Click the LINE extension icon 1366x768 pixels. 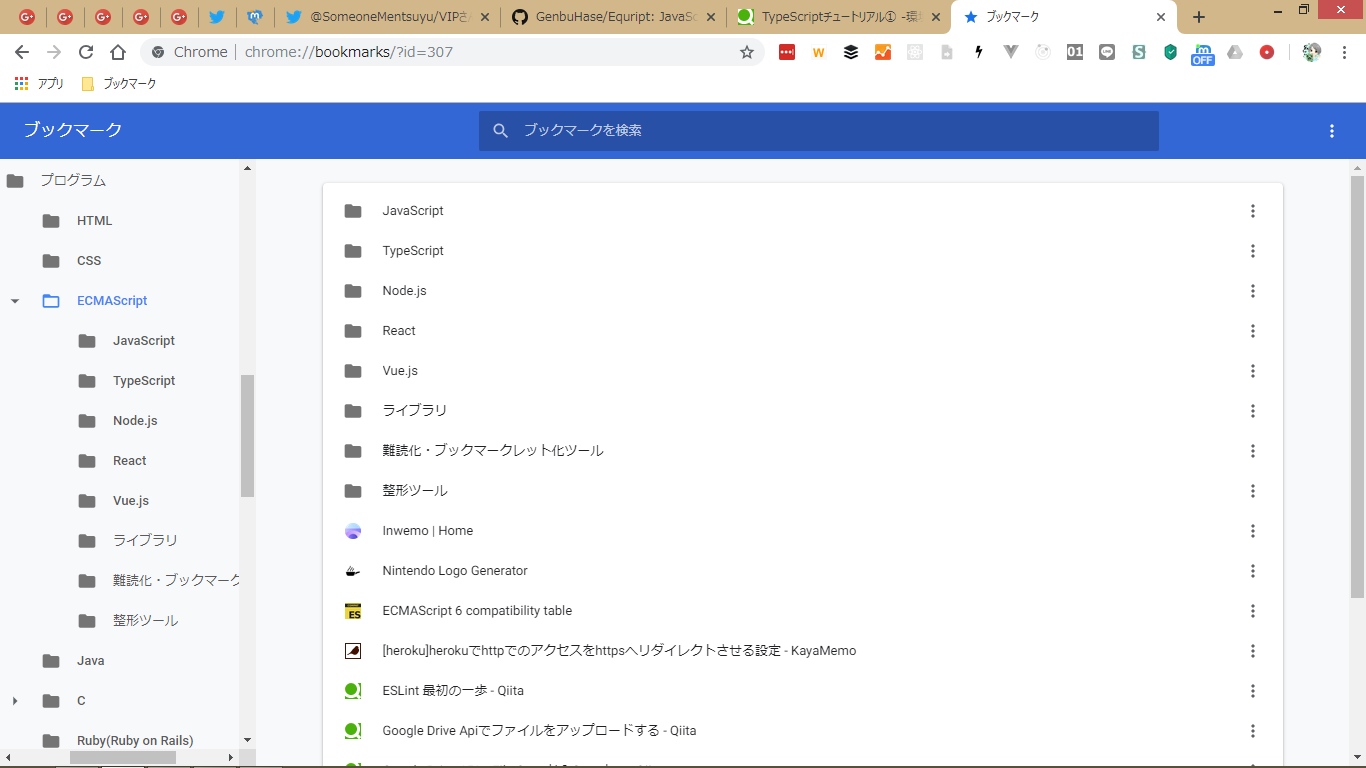coord(1106,52)
